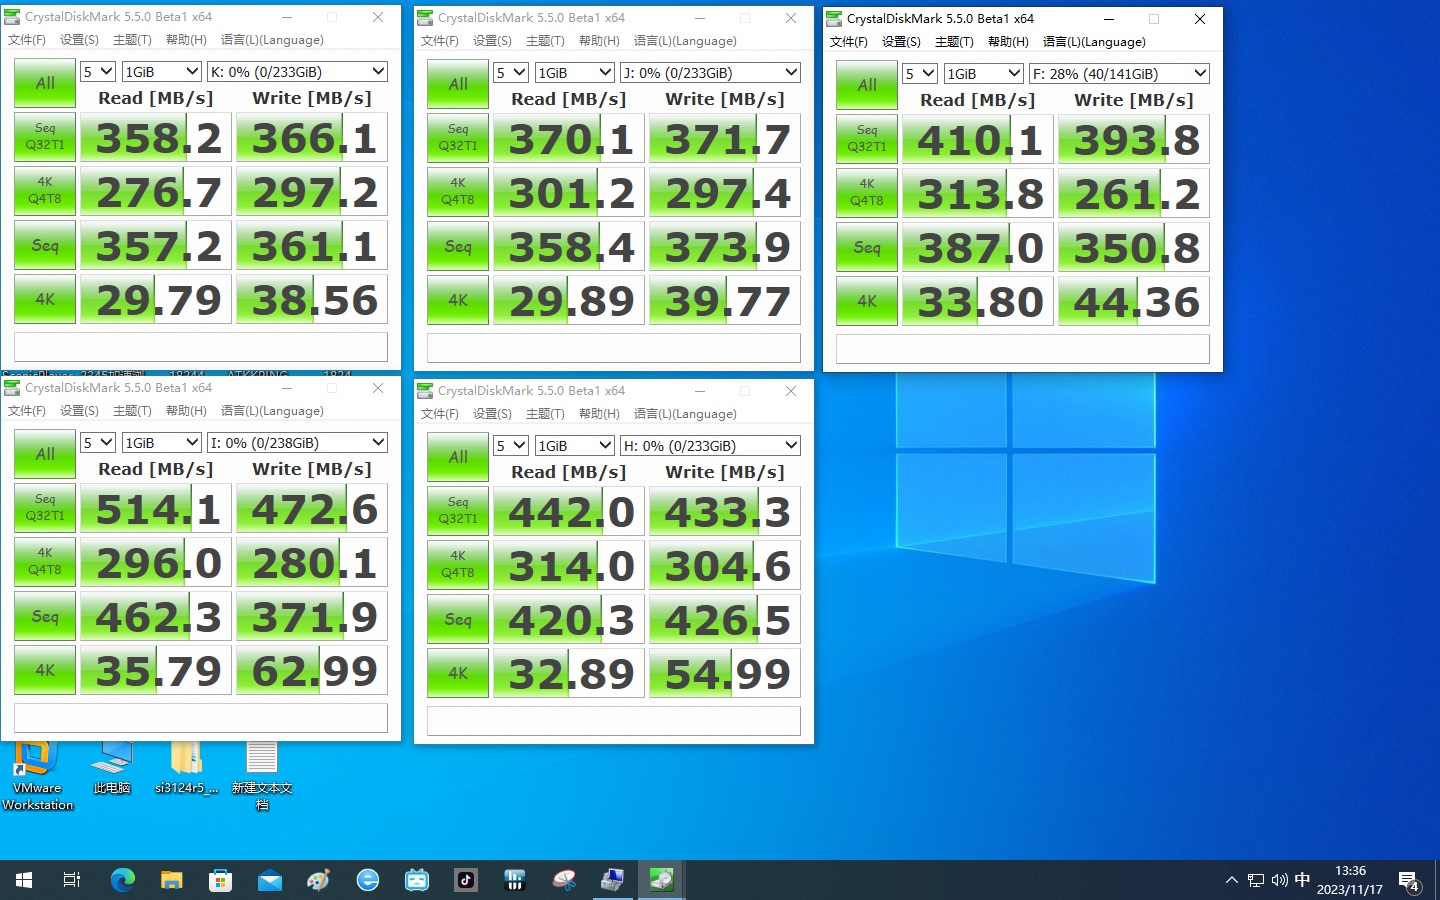Run All tests in the F: drive window
Image resolution: width=1440 pixels, height=900 pixels.
pyautogui.click(x=867, y=85)
